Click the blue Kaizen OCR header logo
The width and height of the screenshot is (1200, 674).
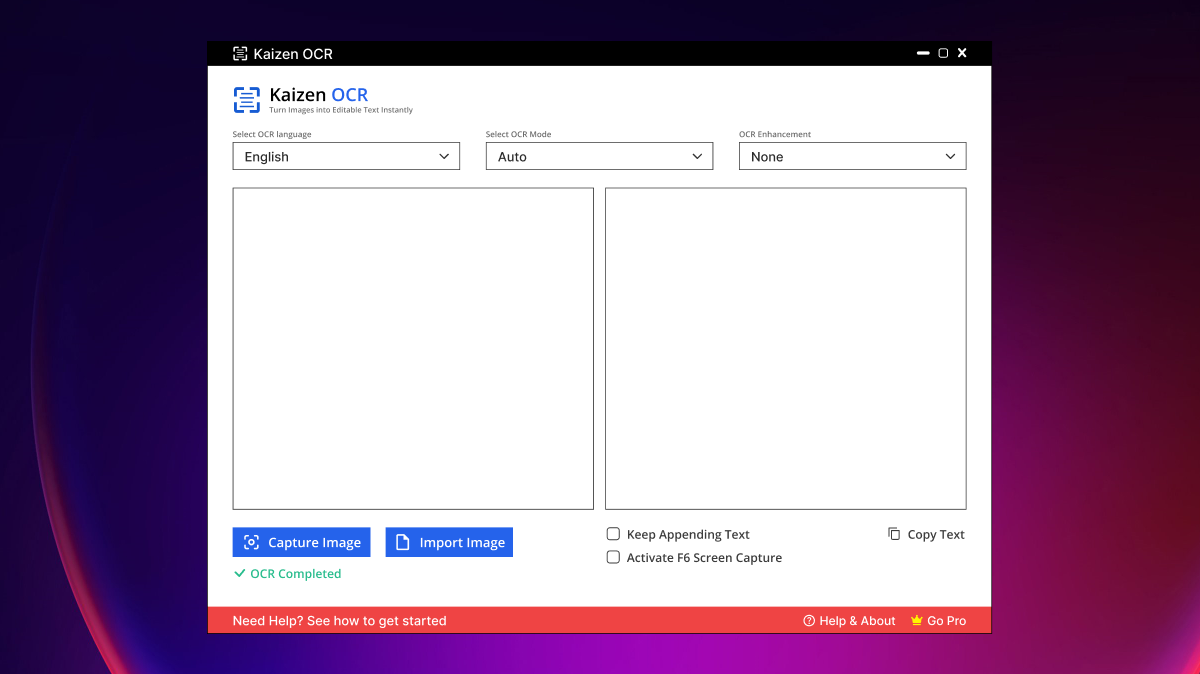point(246,100)
